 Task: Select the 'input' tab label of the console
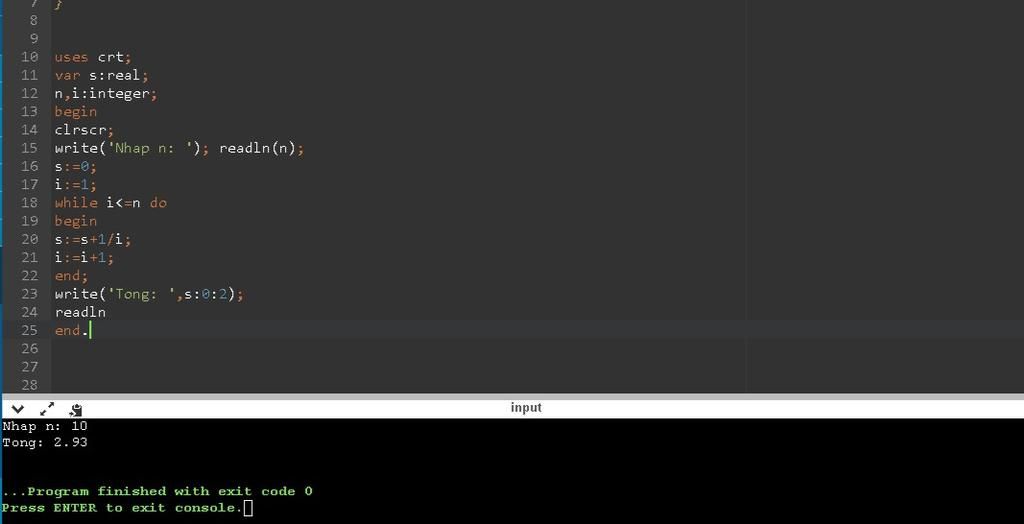[526, 408]
